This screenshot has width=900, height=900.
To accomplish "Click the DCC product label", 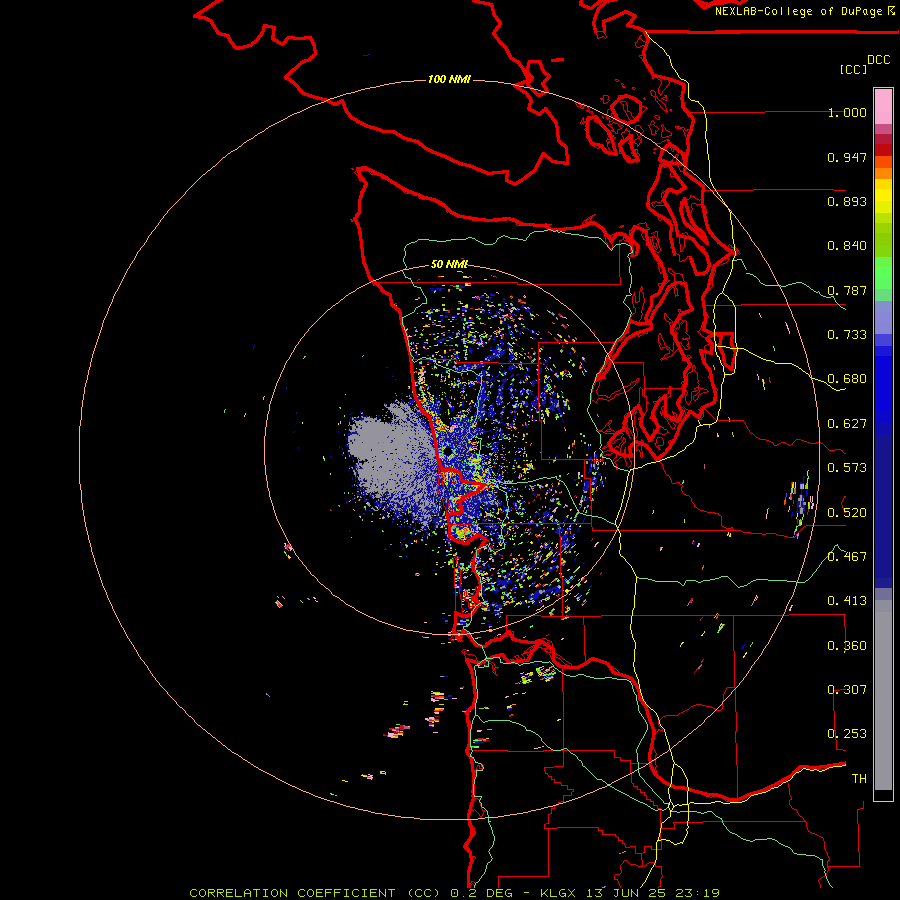I will tap(879, 60).
